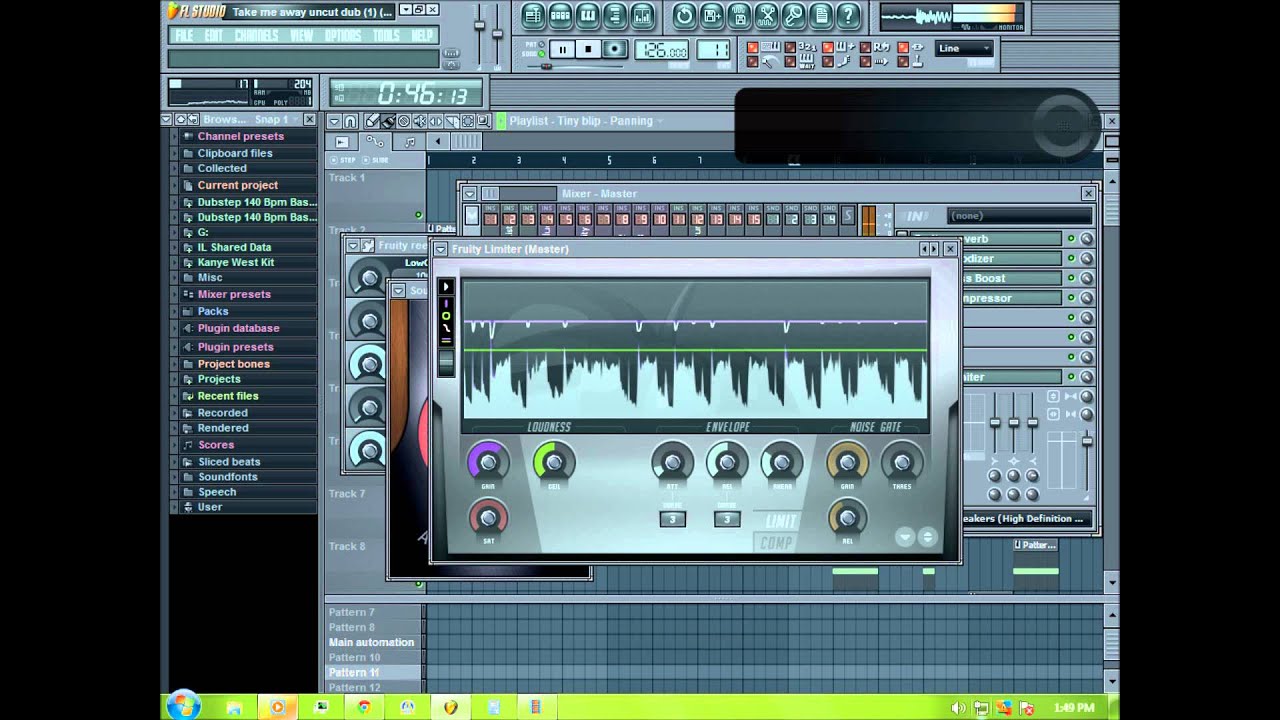The width and height of the screenshot is (1280, 720).
Task: Open the Fruity Limiter window options arrow
Action: 440,249
